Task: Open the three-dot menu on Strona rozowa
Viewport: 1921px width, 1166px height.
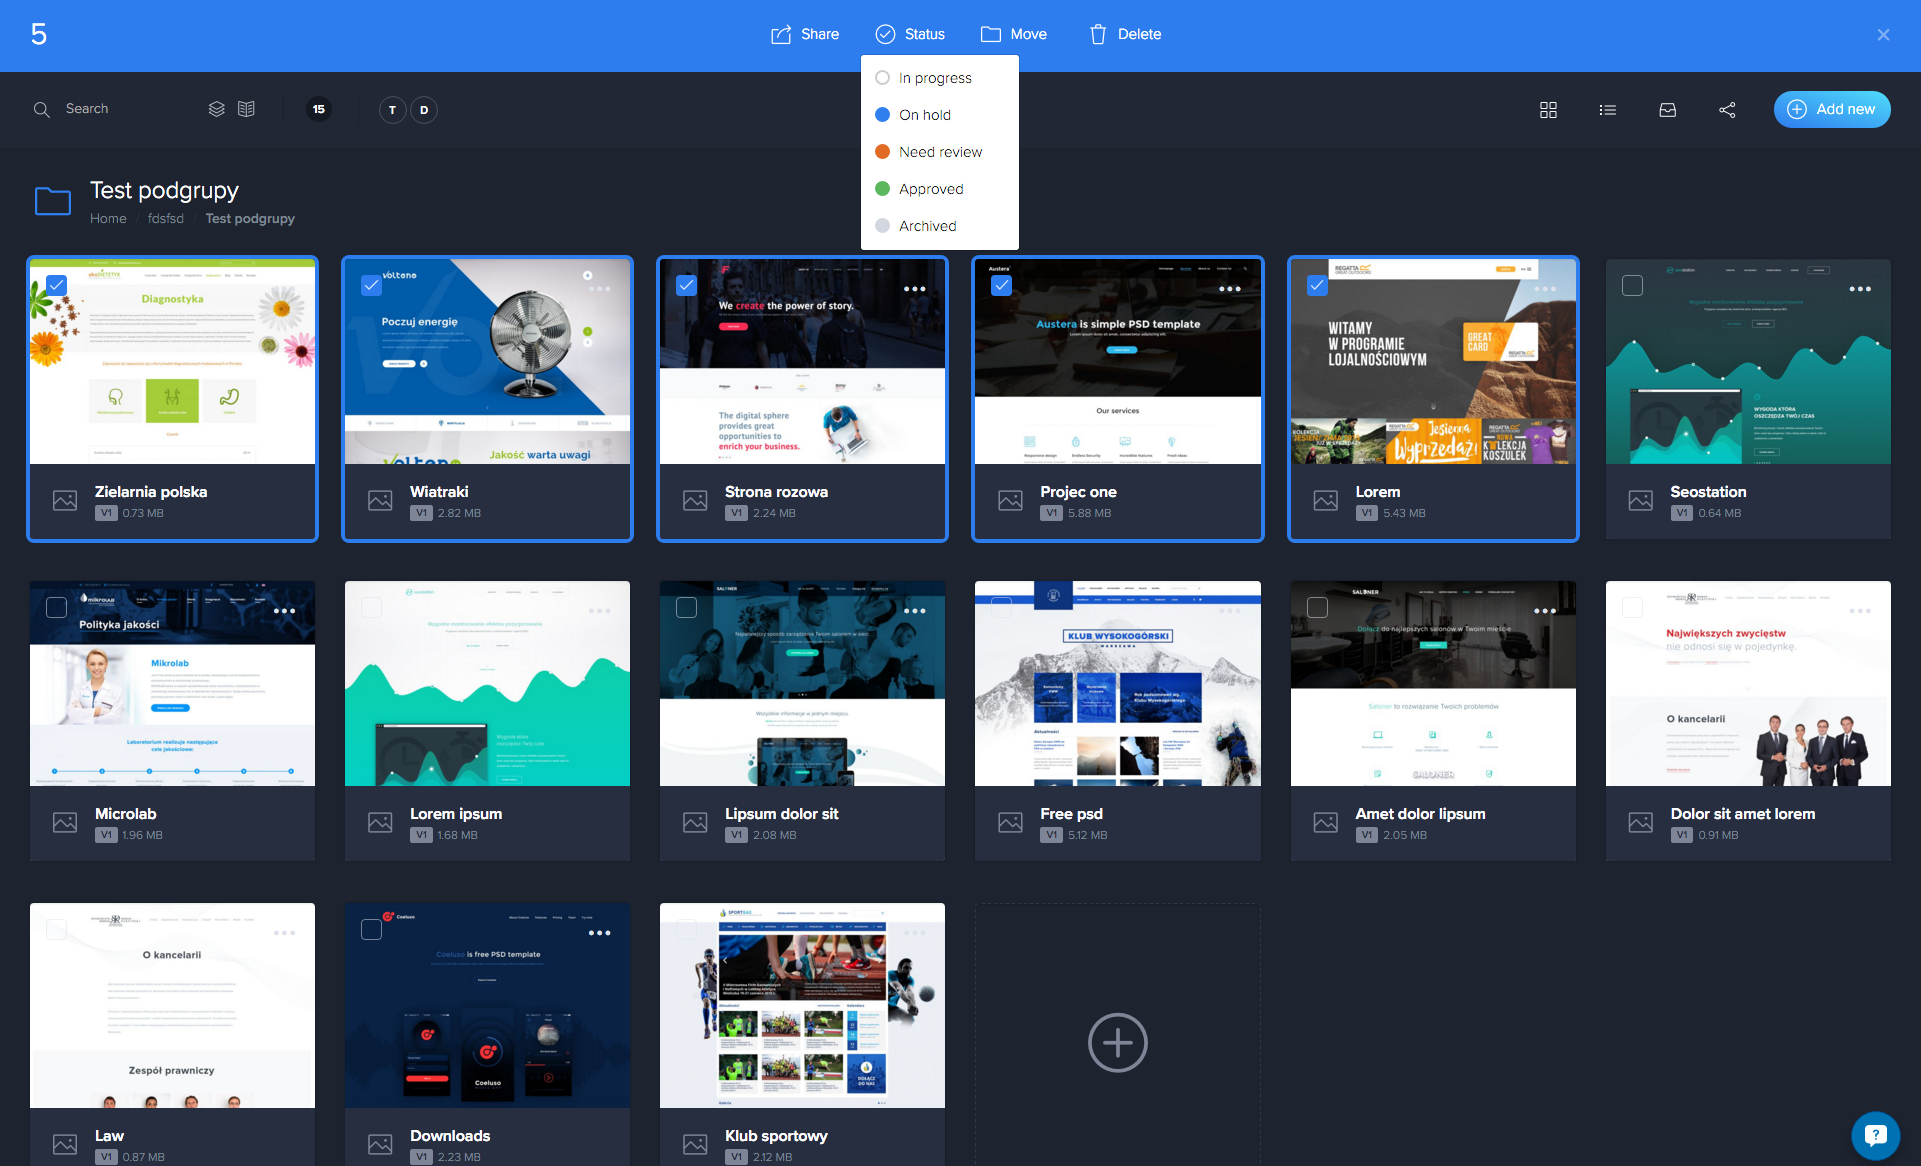Action: pyautogui.click(x=916, y=288)
